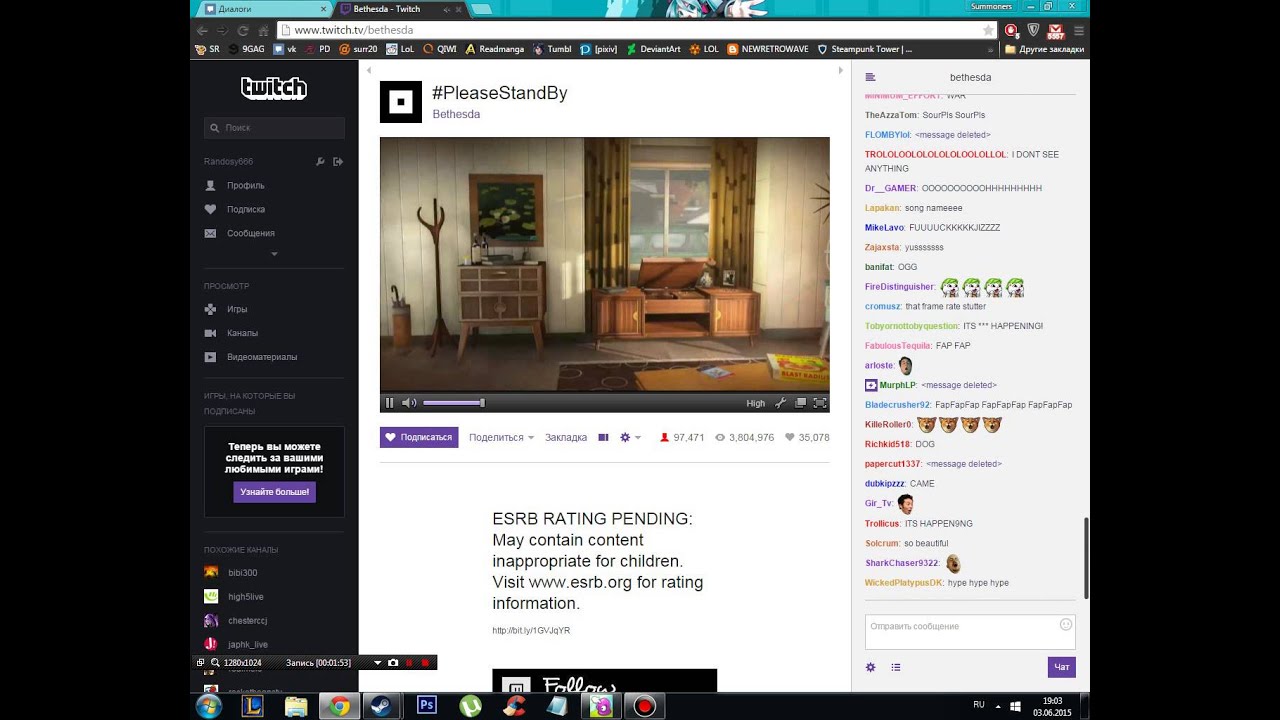1280x720 pixels.
Task: Click the recorder magnifier zoom icon
Action: coord(214,662)
